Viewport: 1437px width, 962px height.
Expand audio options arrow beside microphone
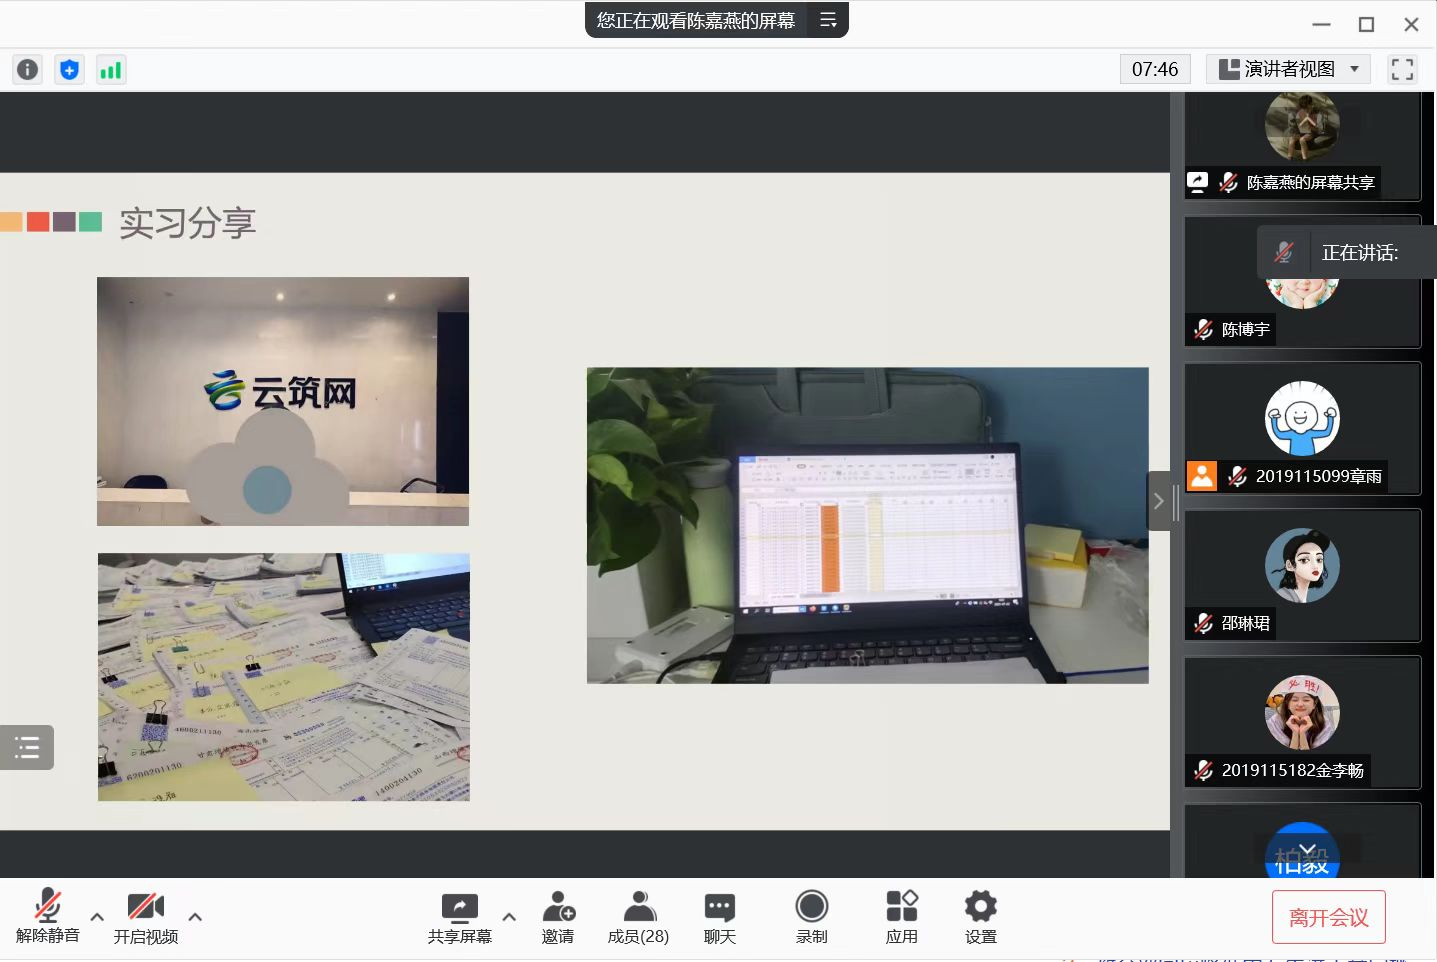tap(97, 916)
